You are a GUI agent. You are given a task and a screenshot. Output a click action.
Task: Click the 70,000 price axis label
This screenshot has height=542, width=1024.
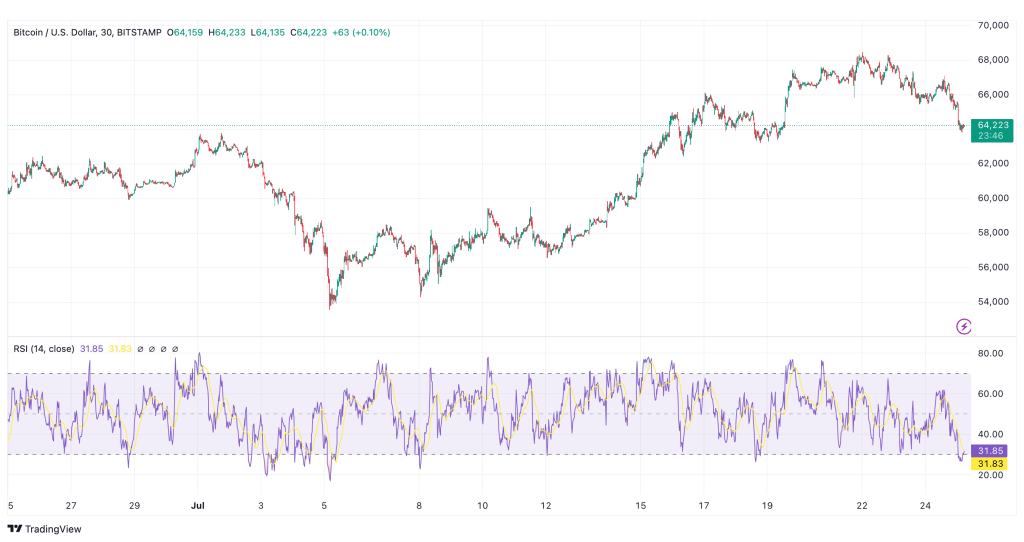pos(993,25)
